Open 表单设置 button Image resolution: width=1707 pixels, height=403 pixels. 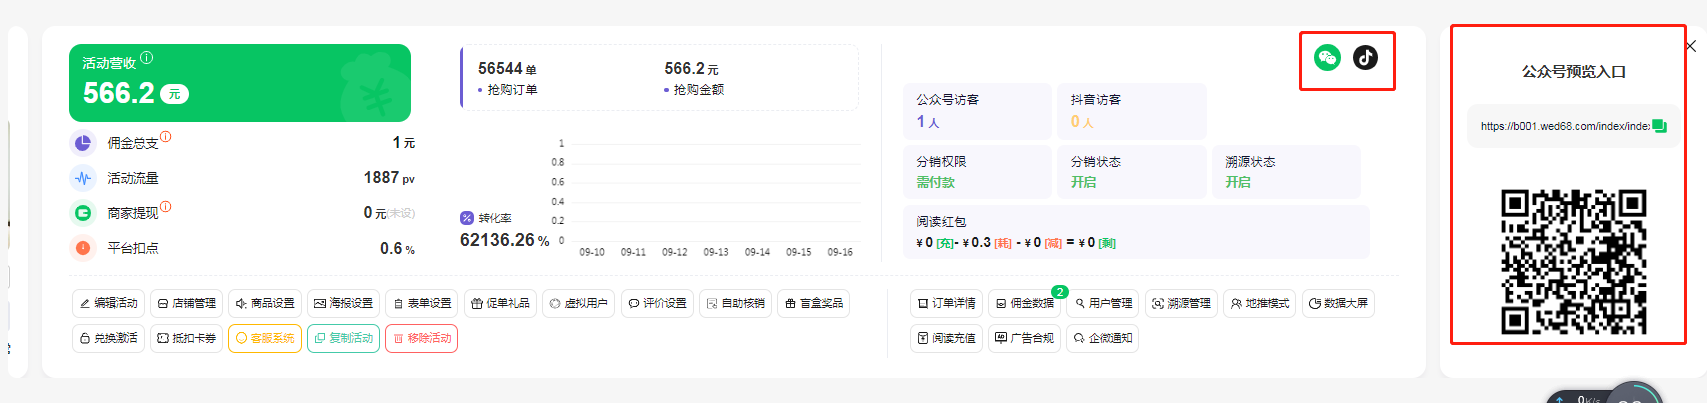click(422, 303)
